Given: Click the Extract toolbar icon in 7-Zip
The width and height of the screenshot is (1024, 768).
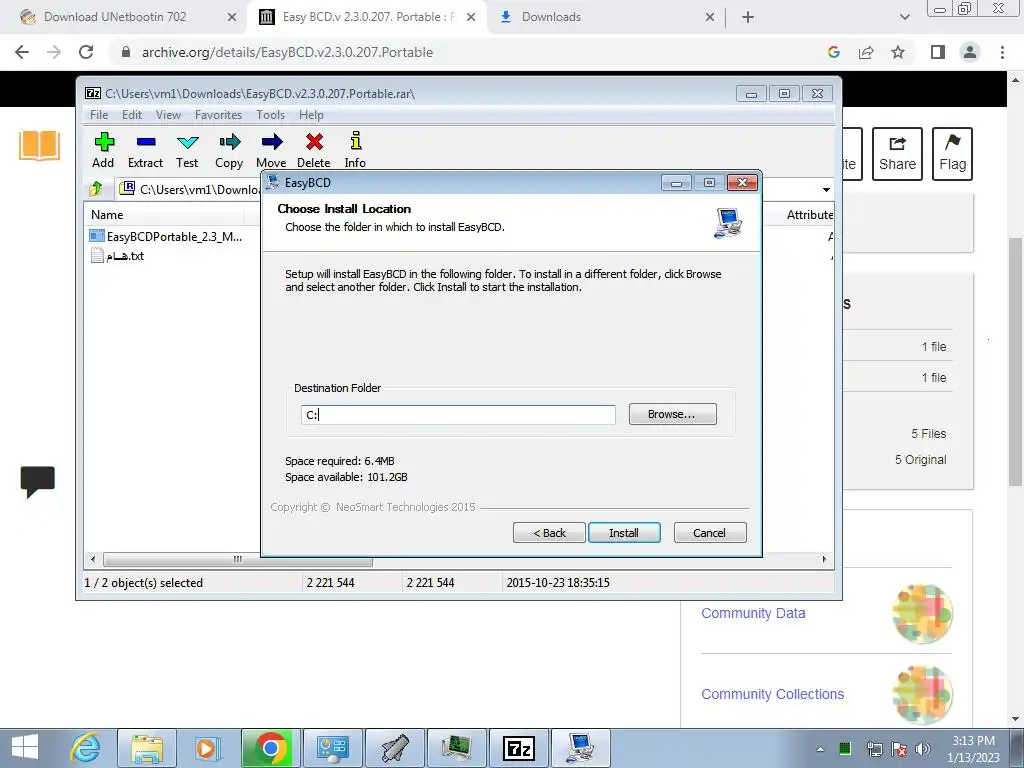Looking at the screenshot, I should (x=145, y=150).
